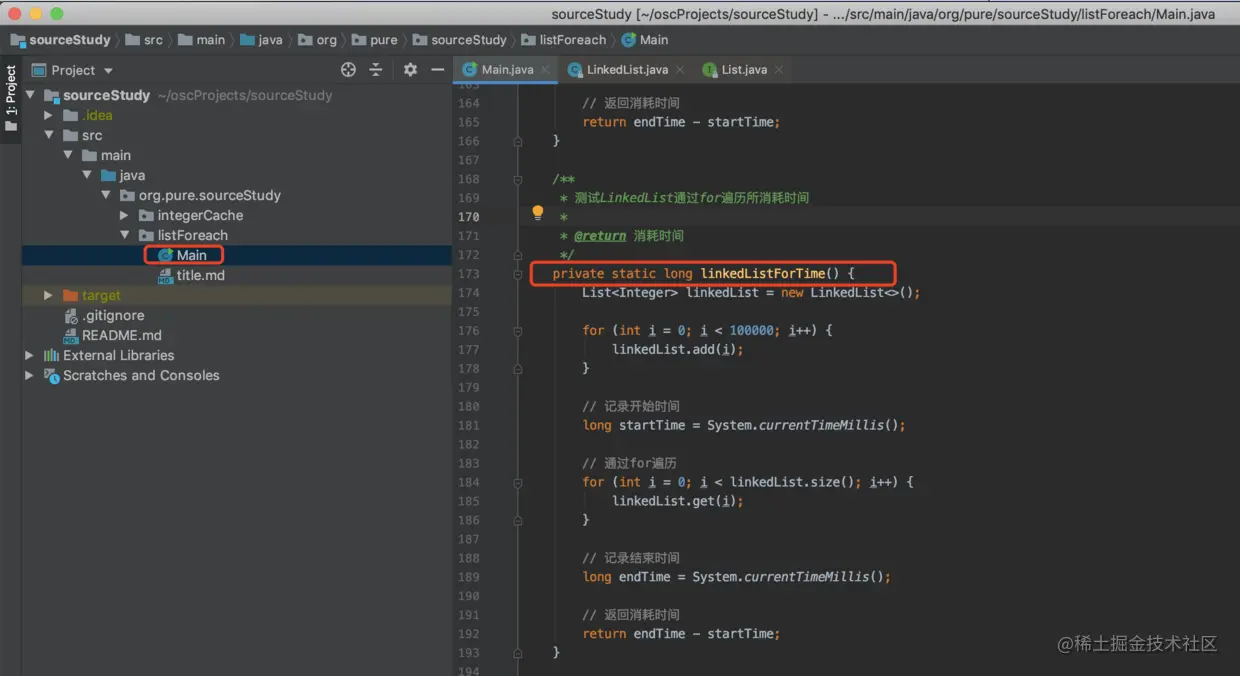Click the 'long endTime' statement on line 189
Screen dimensions: 1240x676
pos(736,577)
